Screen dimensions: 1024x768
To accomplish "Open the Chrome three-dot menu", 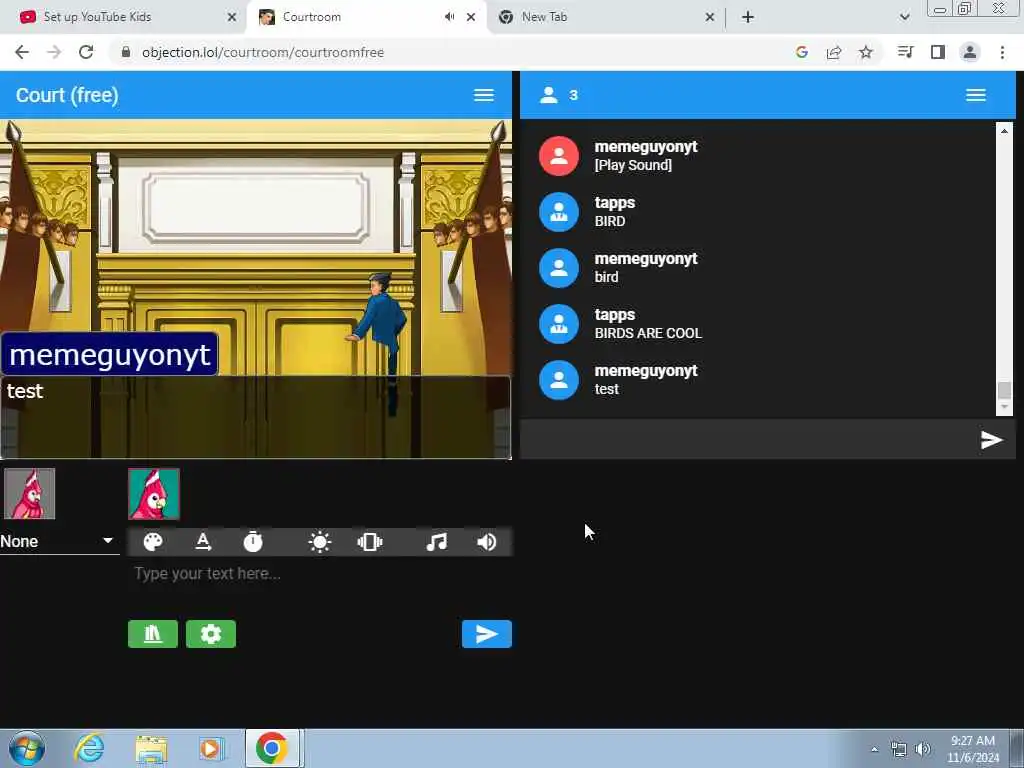I will [x=1002, y=52].
